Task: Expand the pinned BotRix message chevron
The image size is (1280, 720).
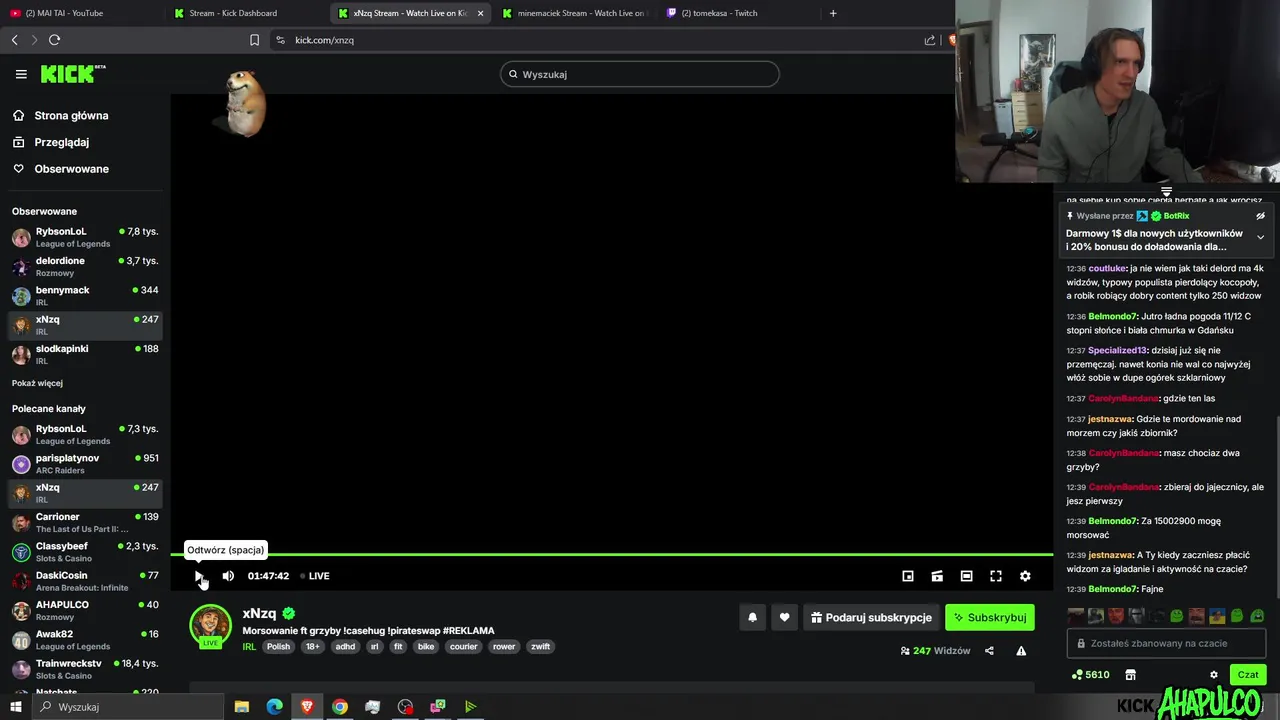Action: (1260, 238)
